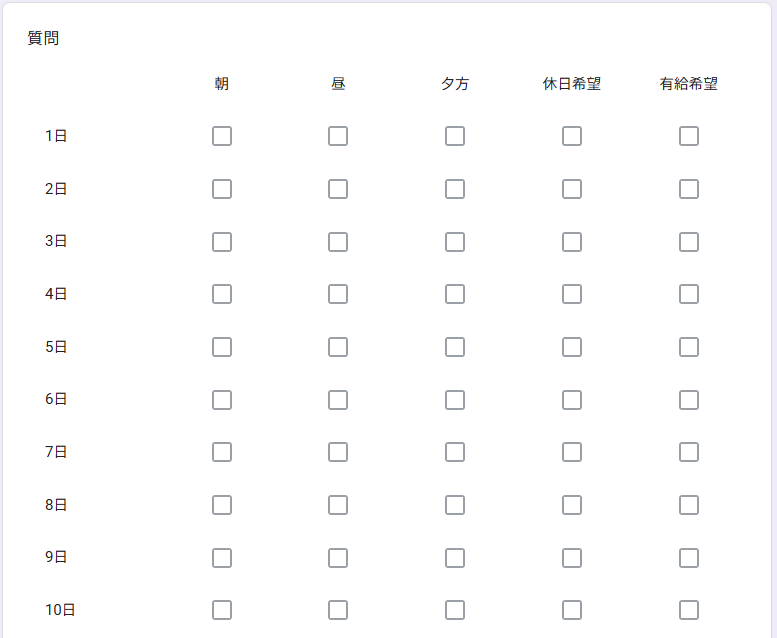Tick 有給希望 checkbox for 10日

tap(689, 610)
